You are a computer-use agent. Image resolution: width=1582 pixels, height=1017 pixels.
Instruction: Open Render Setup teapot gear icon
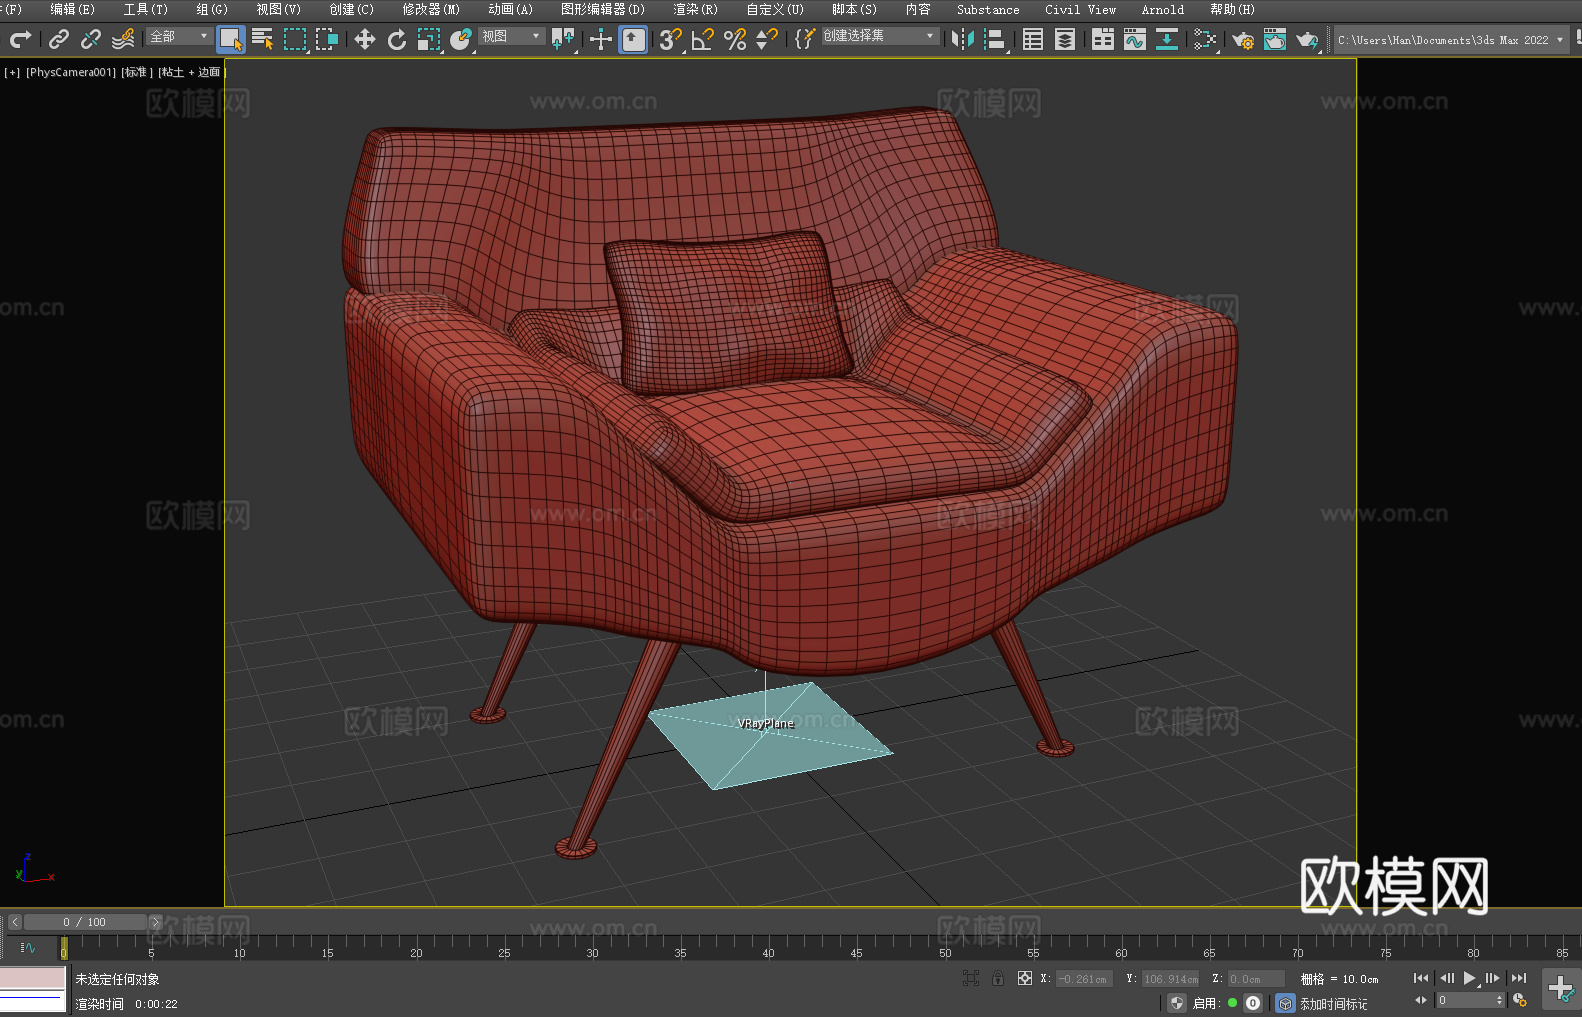[x=1243, y=40]
